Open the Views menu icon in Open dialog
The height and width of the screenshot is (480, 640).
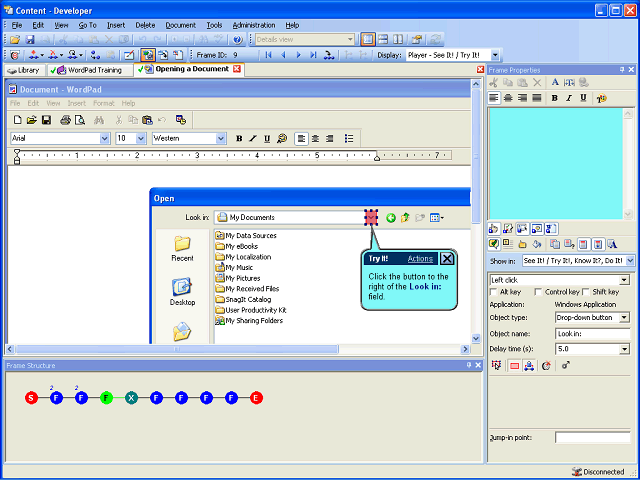coord(437,218)
